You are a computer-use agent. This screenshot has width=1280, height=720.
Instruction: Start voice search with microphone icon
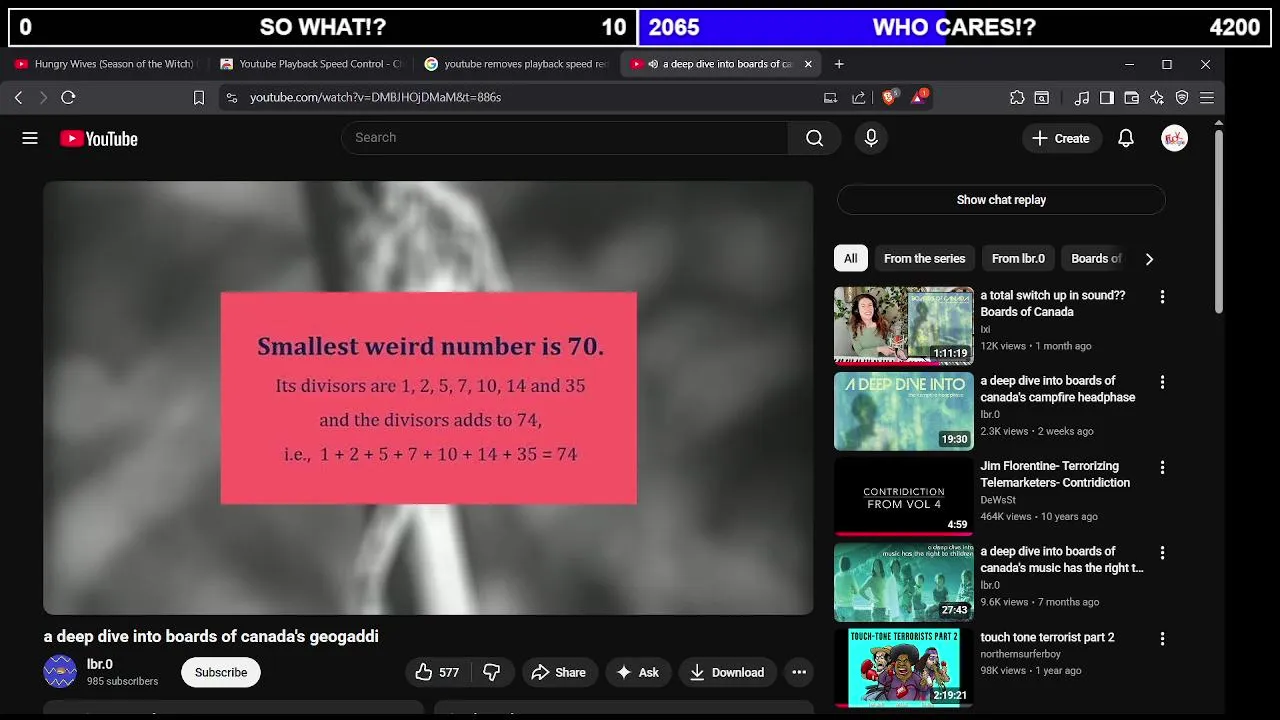(871, 138)
